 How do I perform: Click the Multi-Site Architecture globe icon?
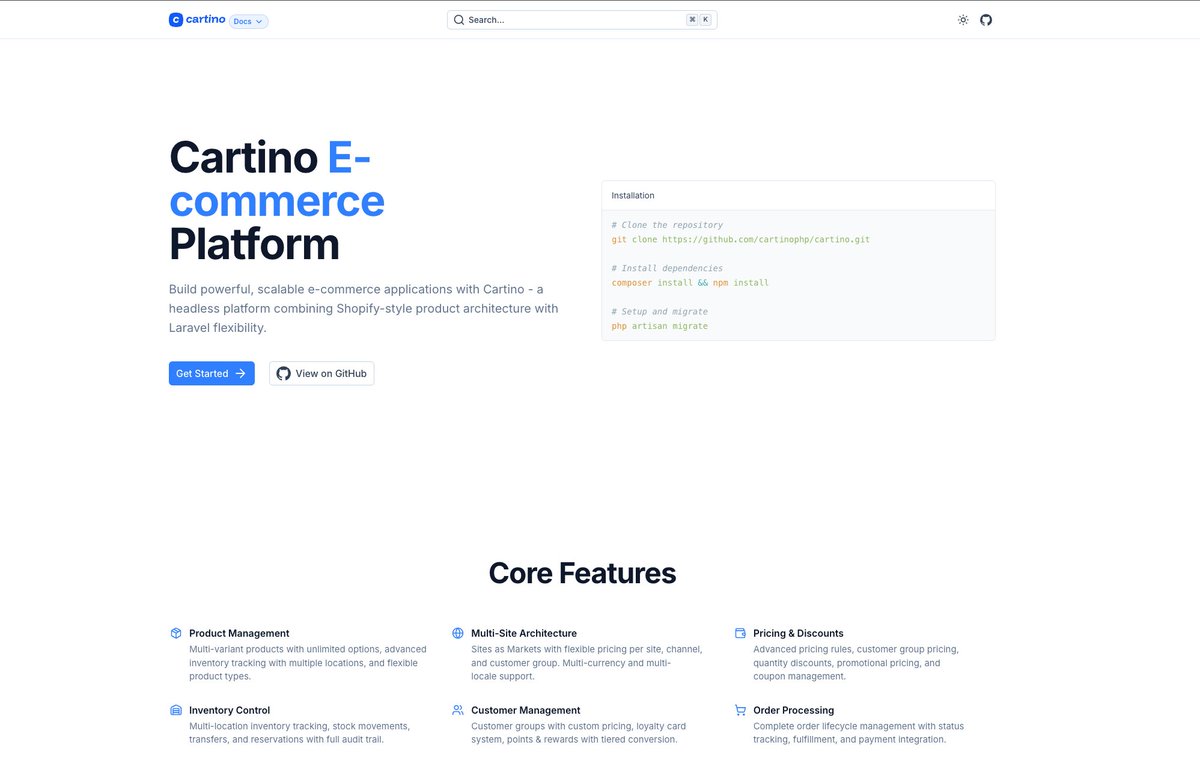[458, 633]
